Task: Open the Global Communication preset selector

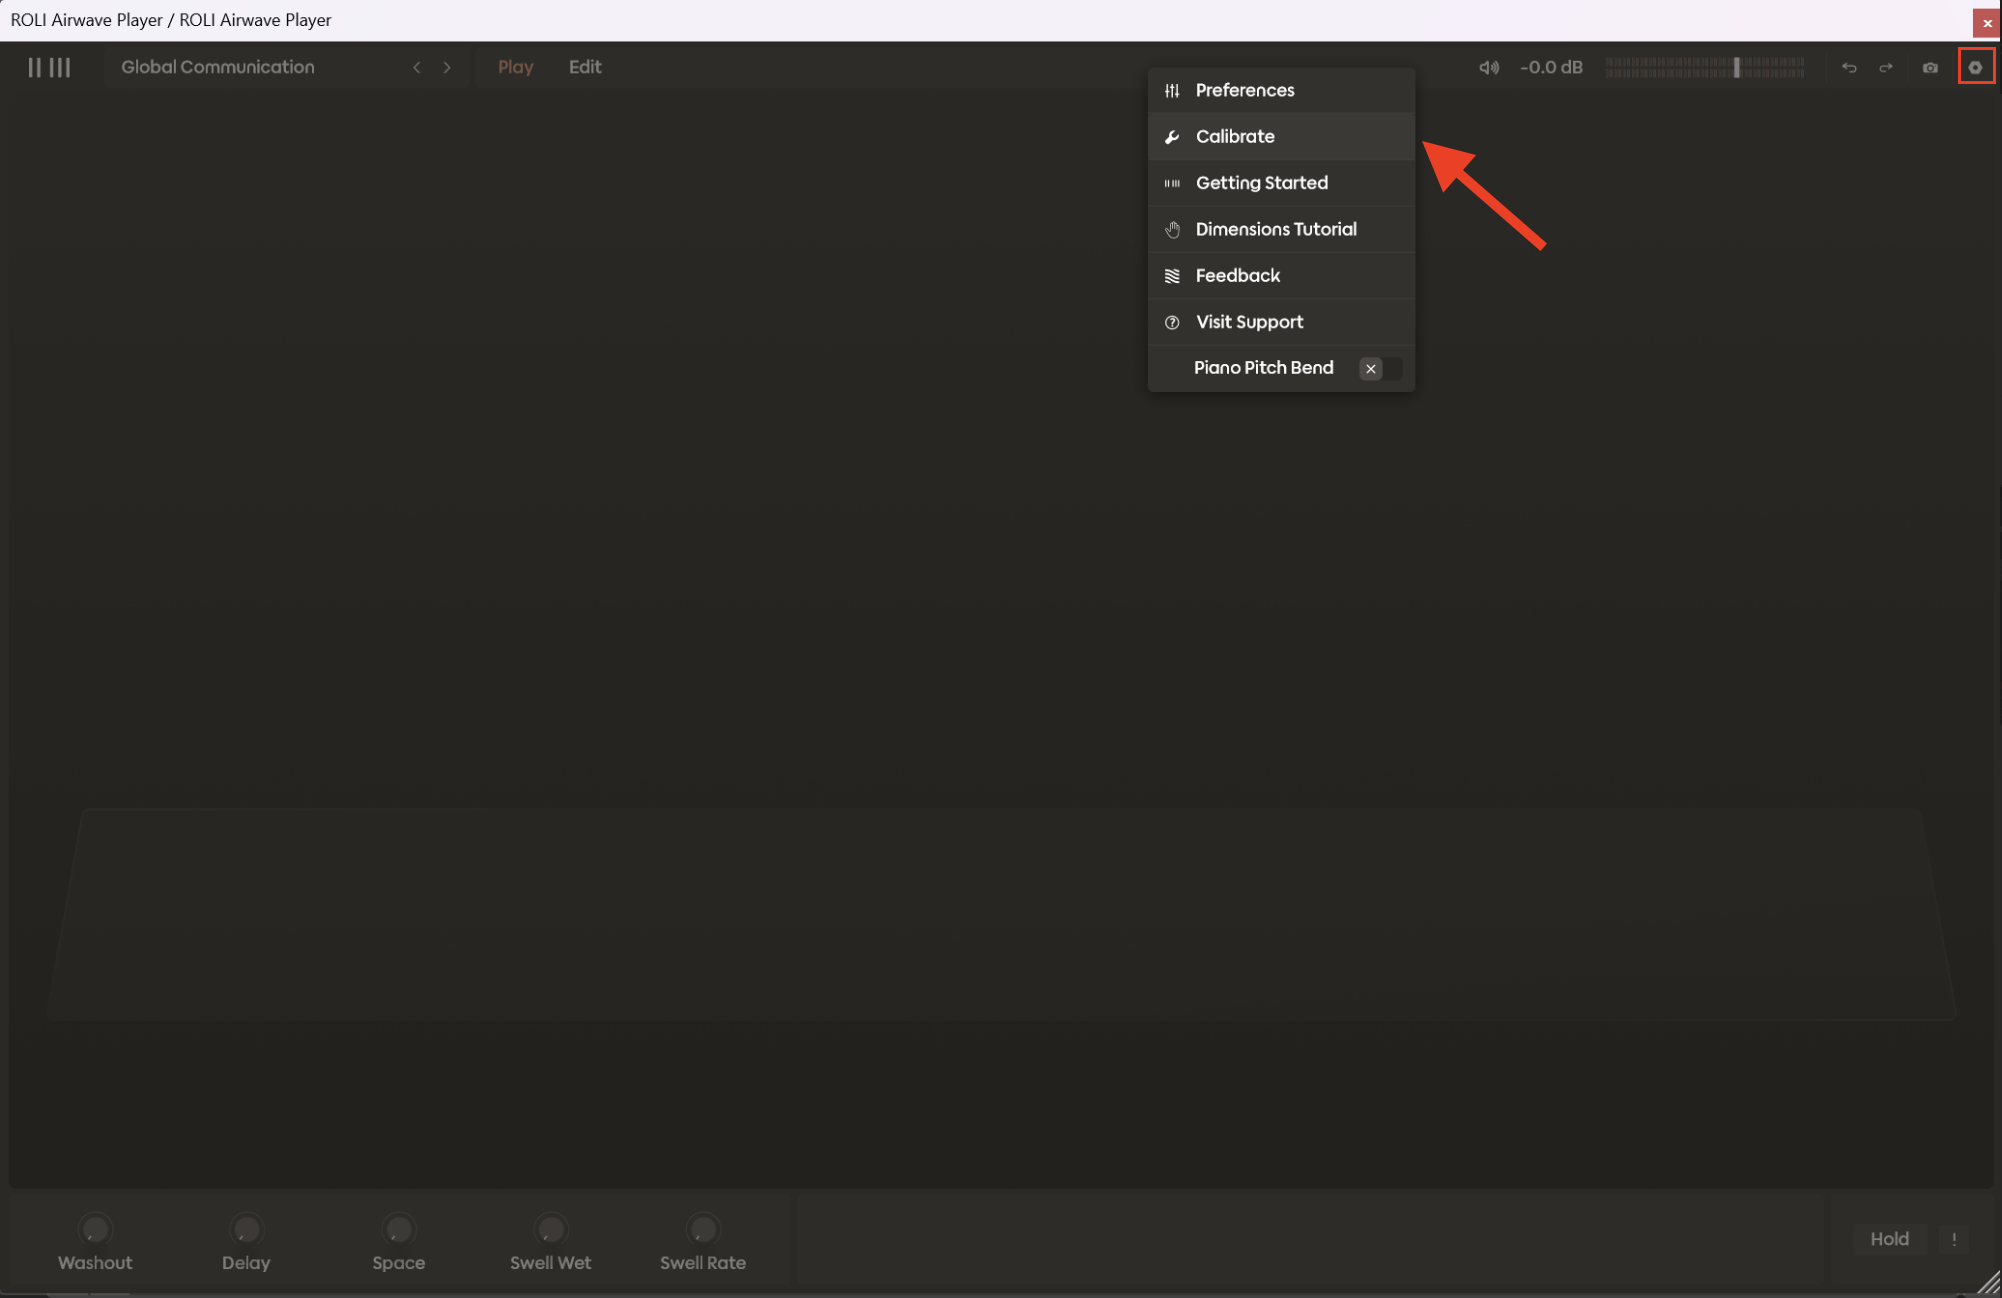Action: 218,67
